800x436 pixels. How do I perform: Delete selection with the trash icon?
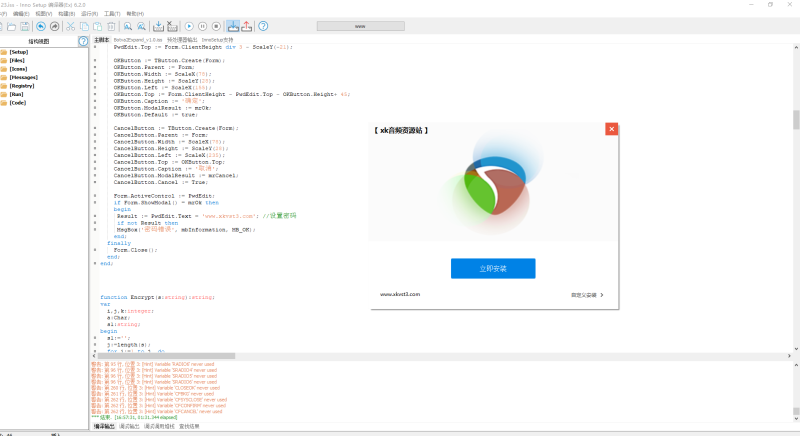[x=111, y=27]
